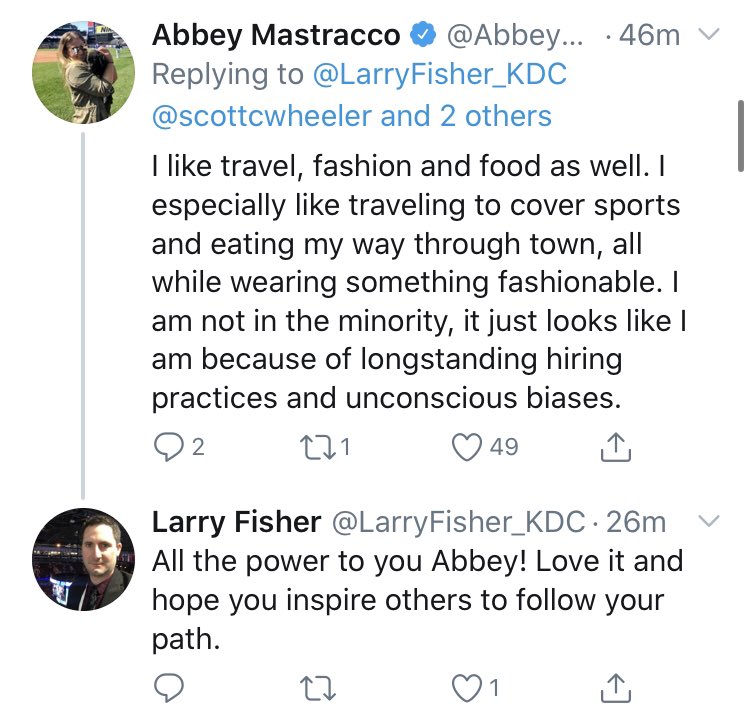Like Abbey Mastracco's tweet
This screenshot has height=721, width=750.
(x=468, y=447)
